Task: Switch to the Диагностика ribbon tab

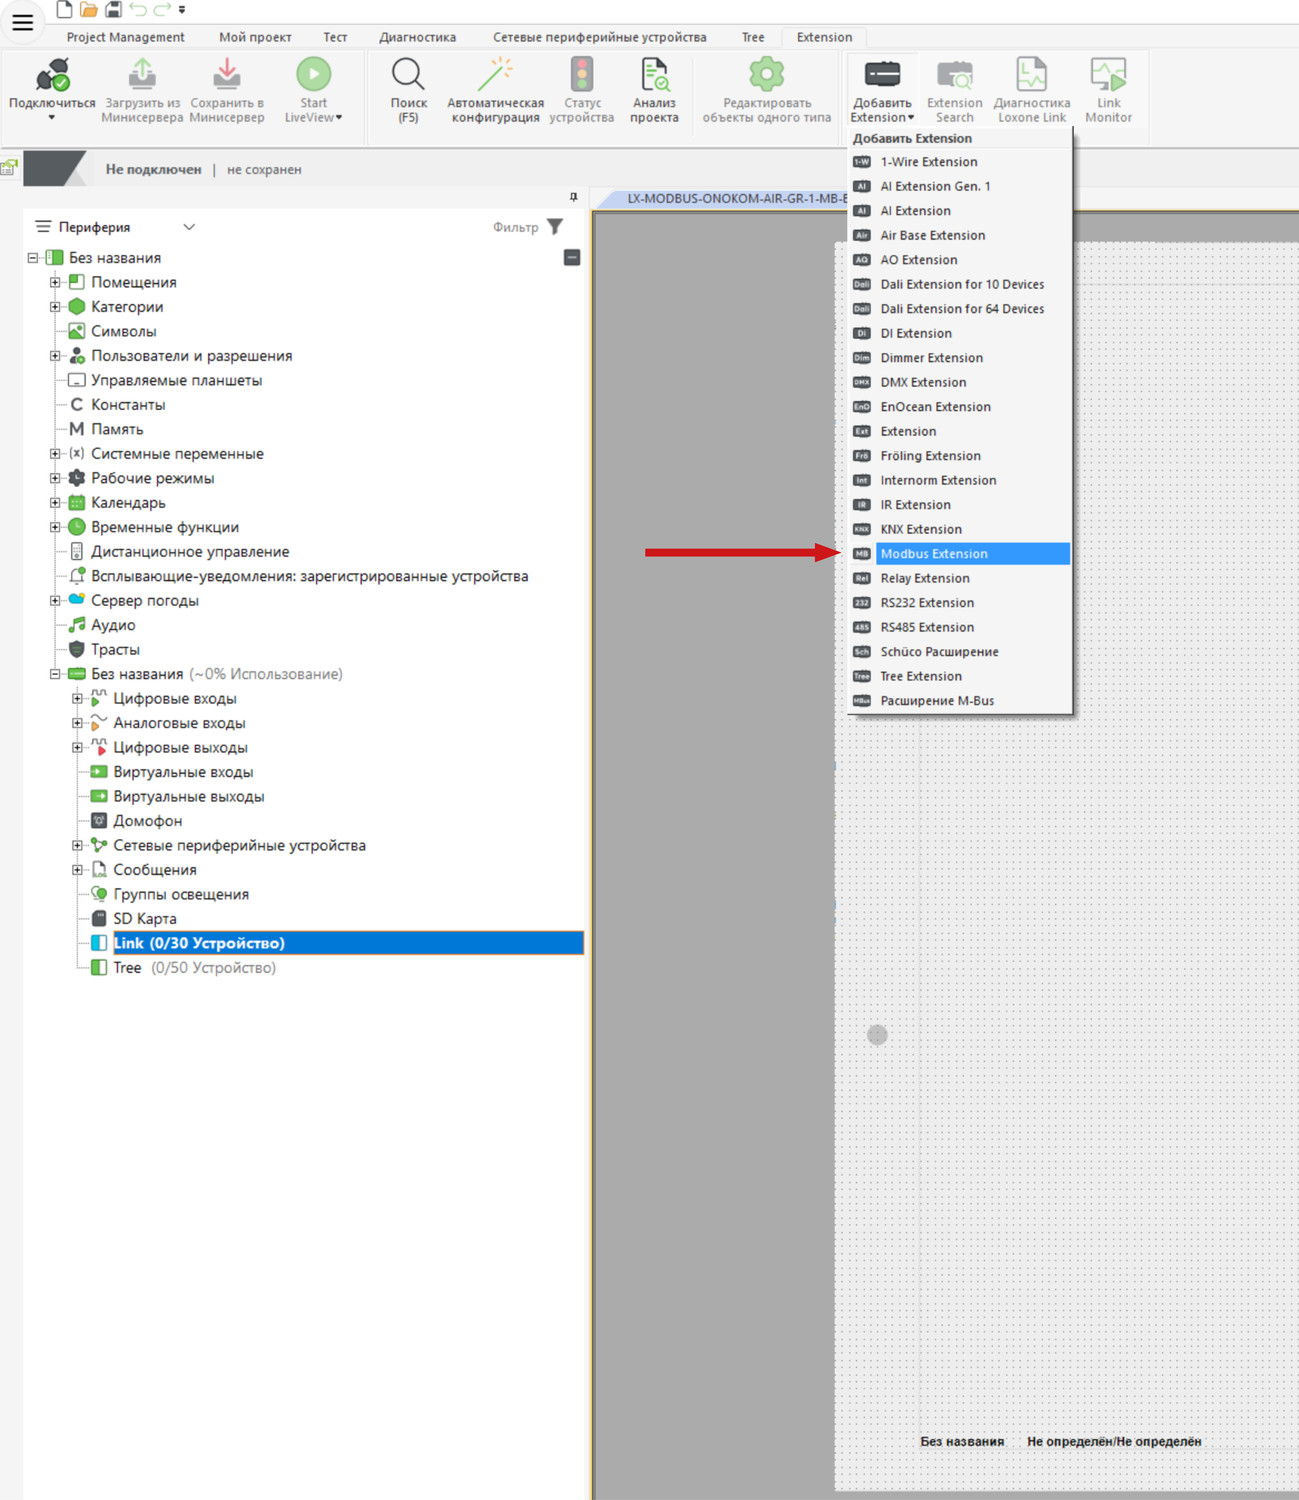Action: pos(417,37)
